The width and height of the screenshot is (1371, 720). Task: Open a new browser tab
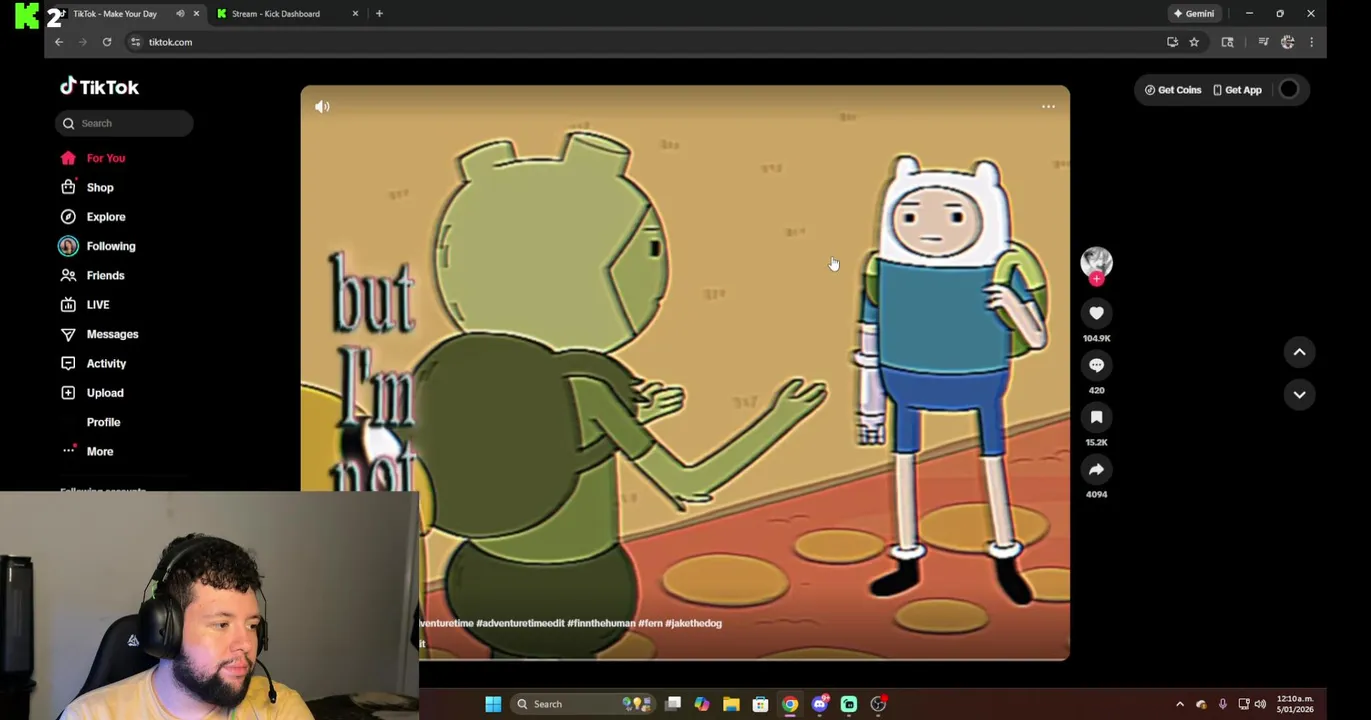point(379,14)
